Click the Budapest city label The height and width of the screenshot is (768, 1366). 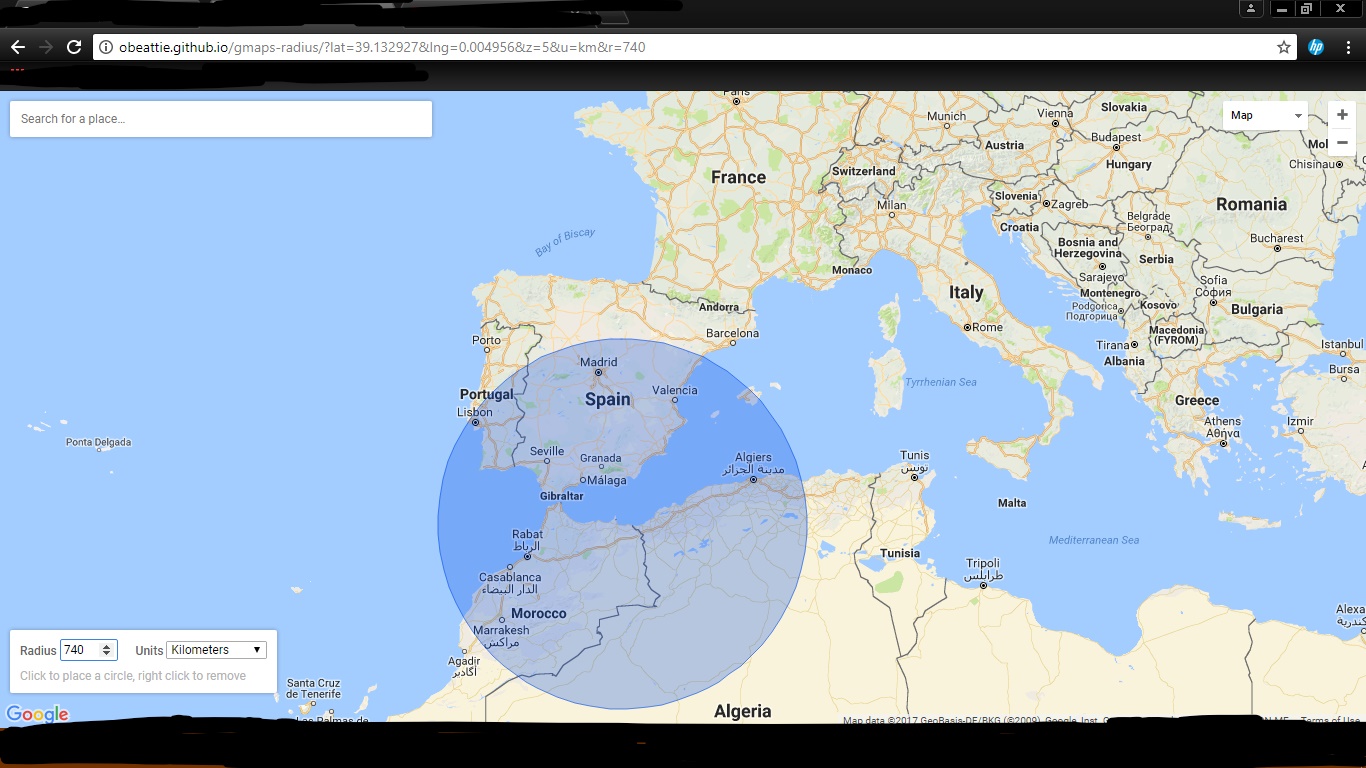[1116, 137]
